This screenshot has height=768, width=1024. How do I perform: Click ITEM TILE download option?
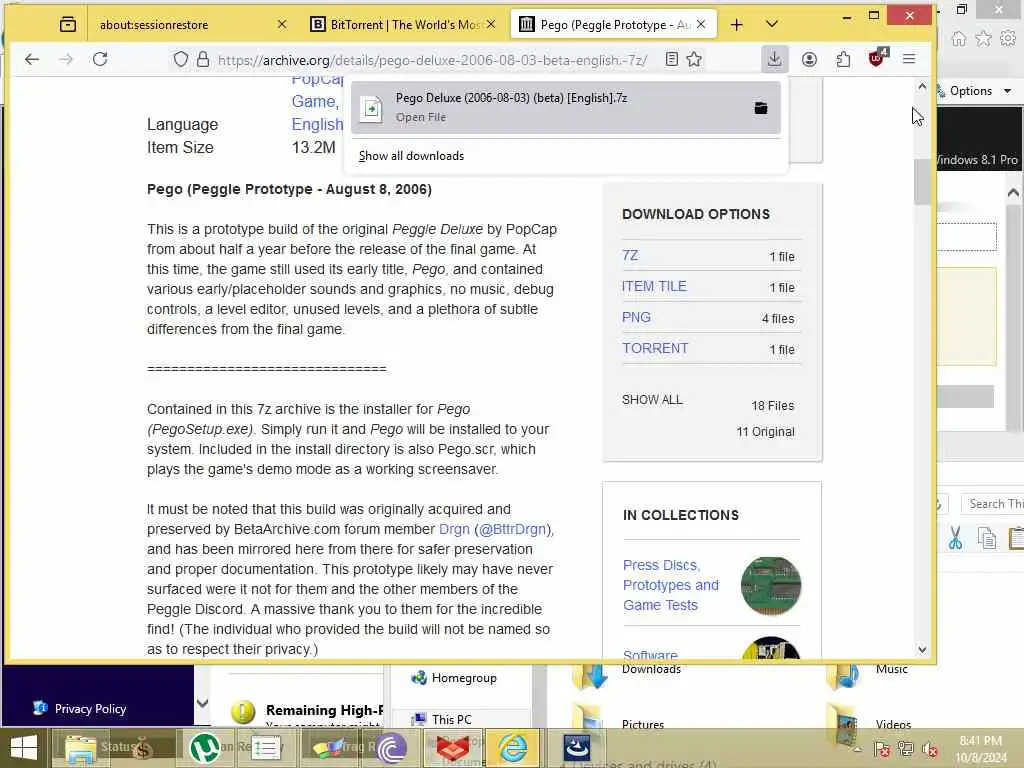pyautogui.click(x=654, y=287)
